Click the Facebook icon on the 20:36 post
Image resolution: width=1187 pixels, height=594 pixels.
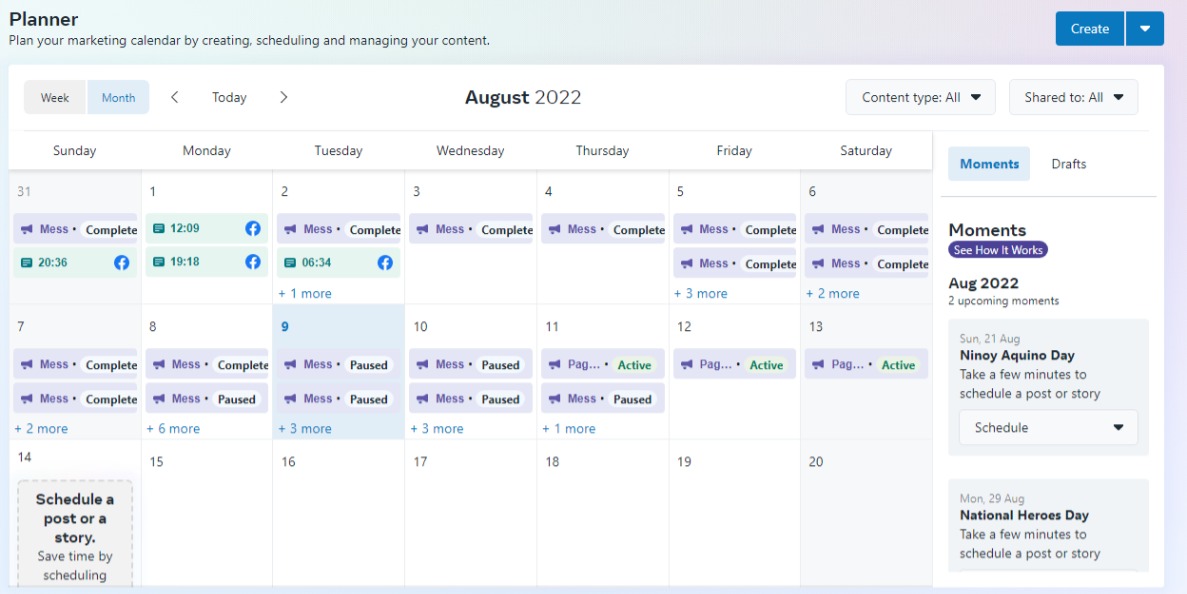tap(121, 263)
